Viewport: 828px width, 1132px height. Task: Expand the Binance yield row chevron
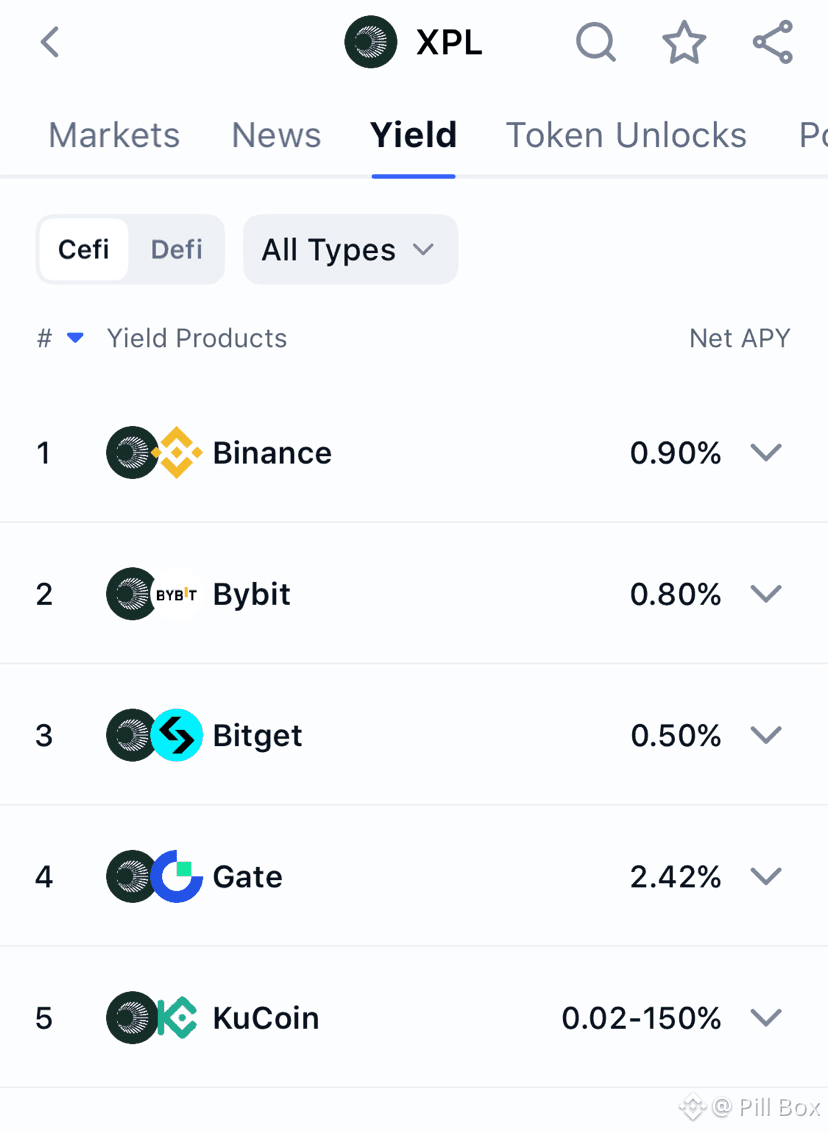[x=766, y=453]
